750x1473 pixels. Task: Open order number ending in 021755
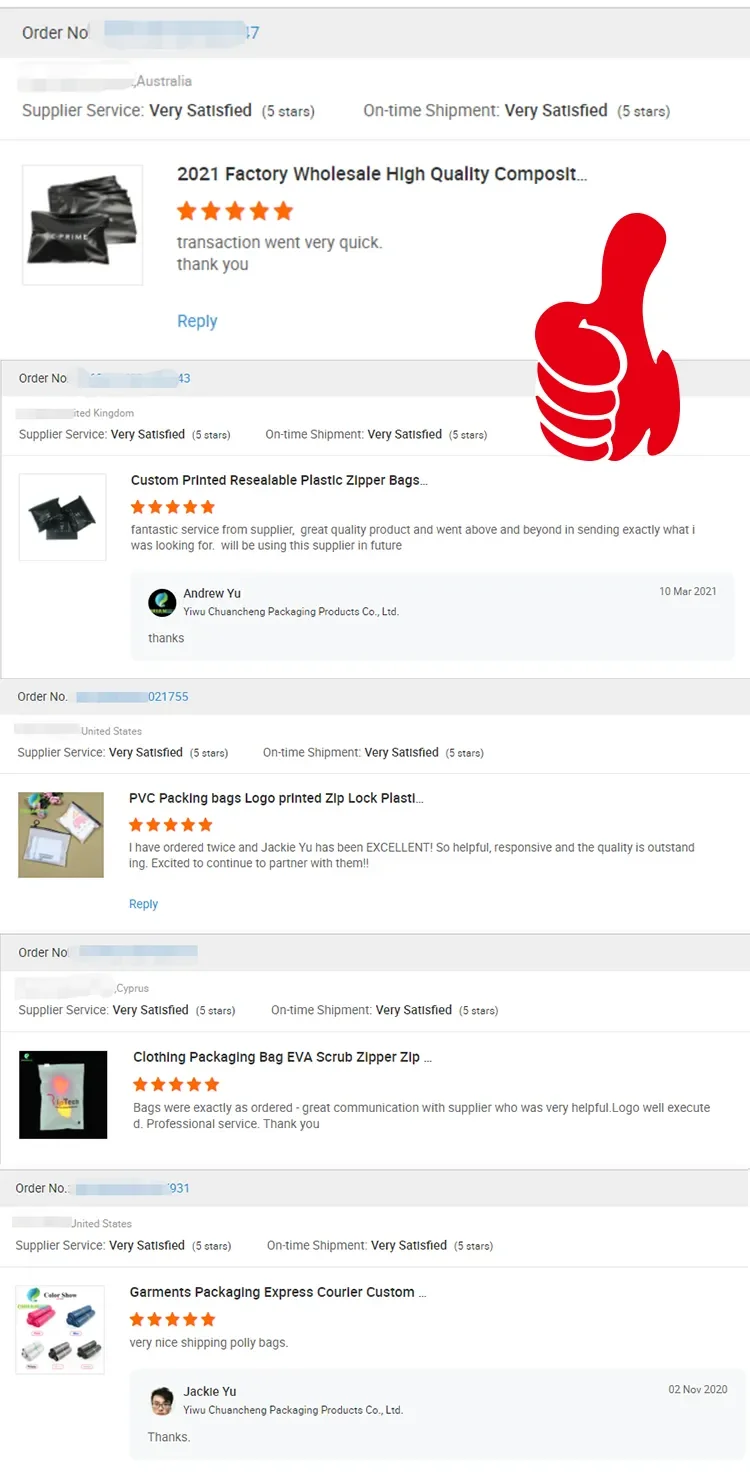tap(132, 696)
